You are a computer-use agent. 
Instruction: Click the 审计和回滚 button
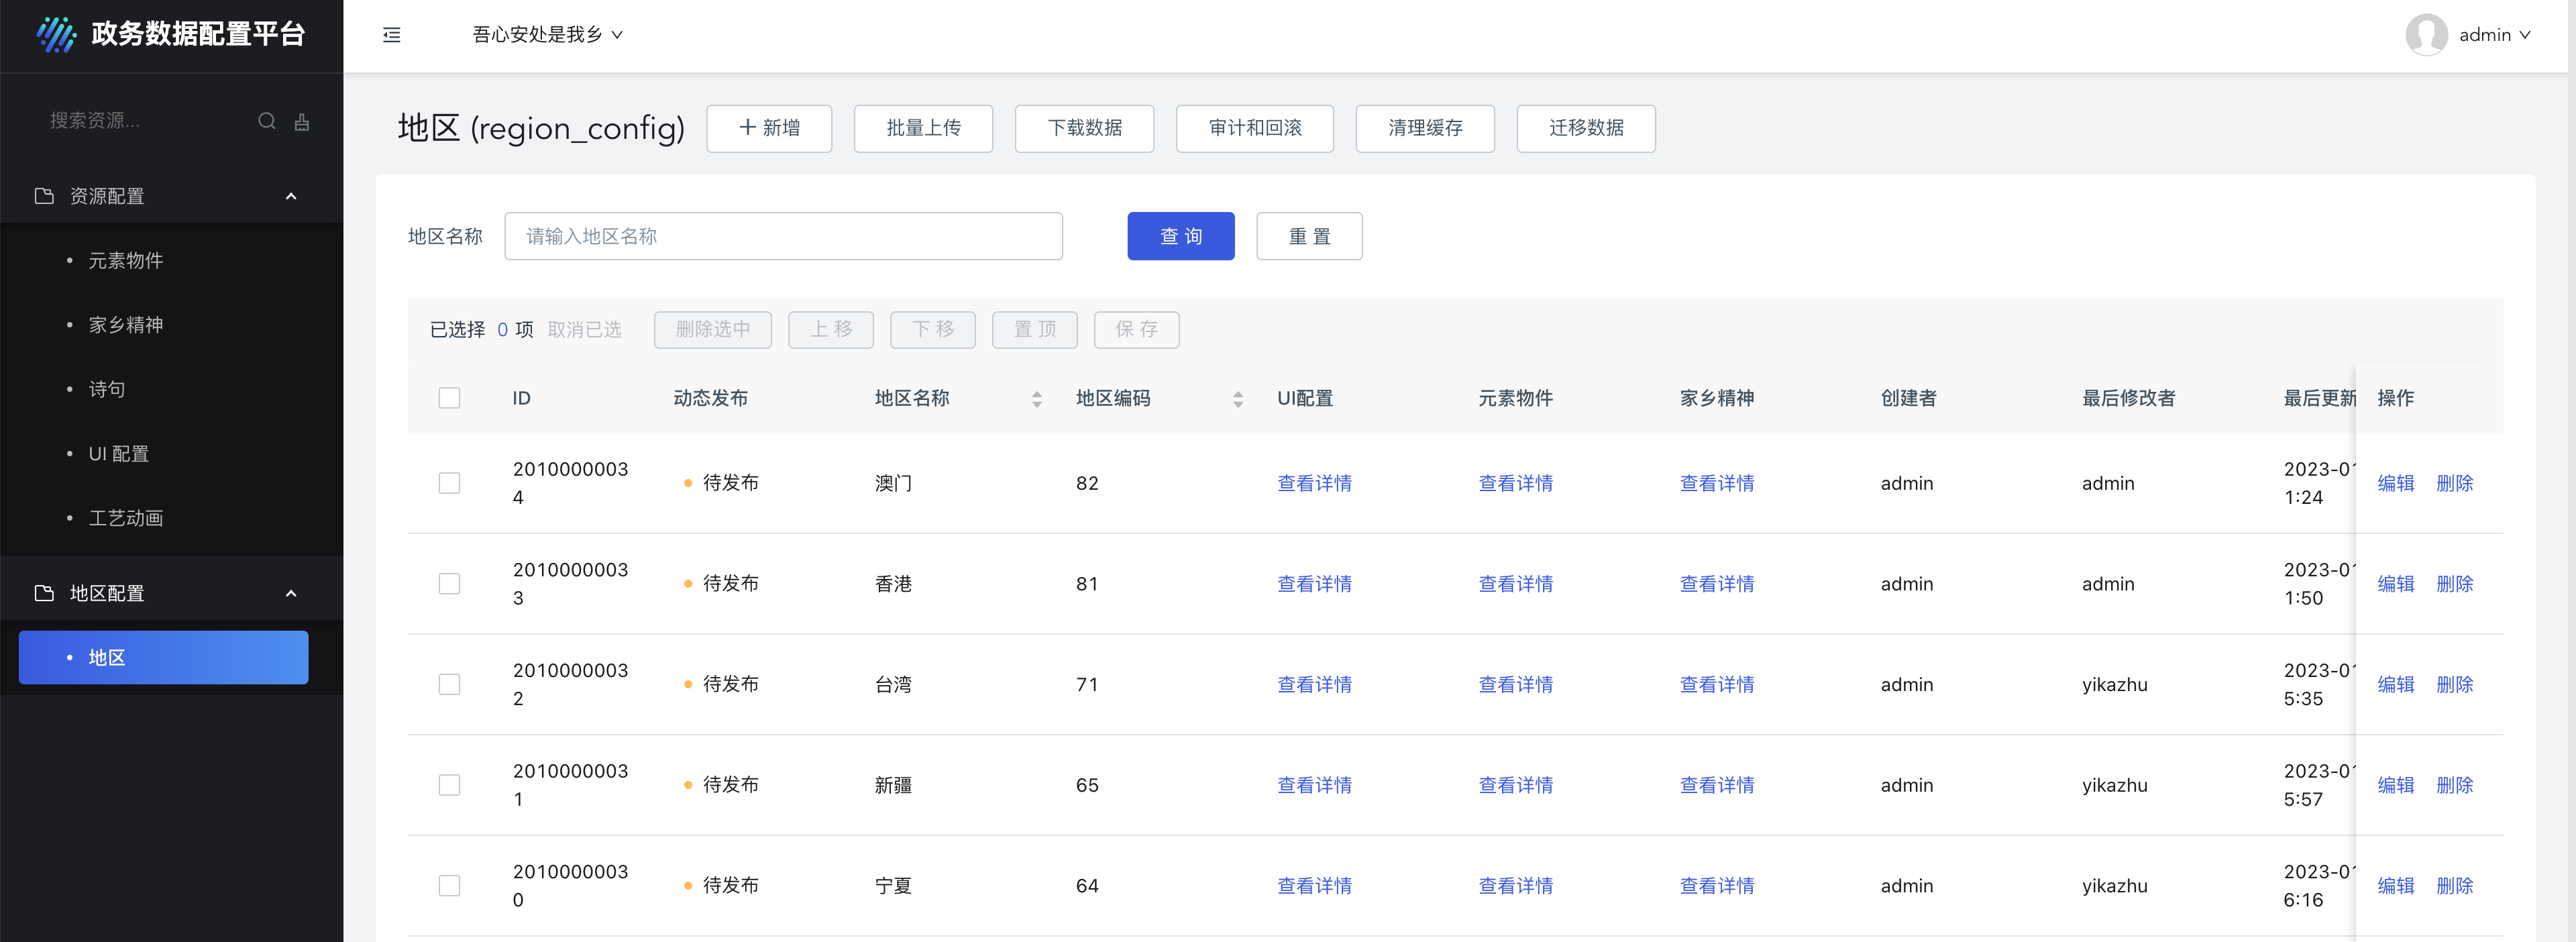1254,128
